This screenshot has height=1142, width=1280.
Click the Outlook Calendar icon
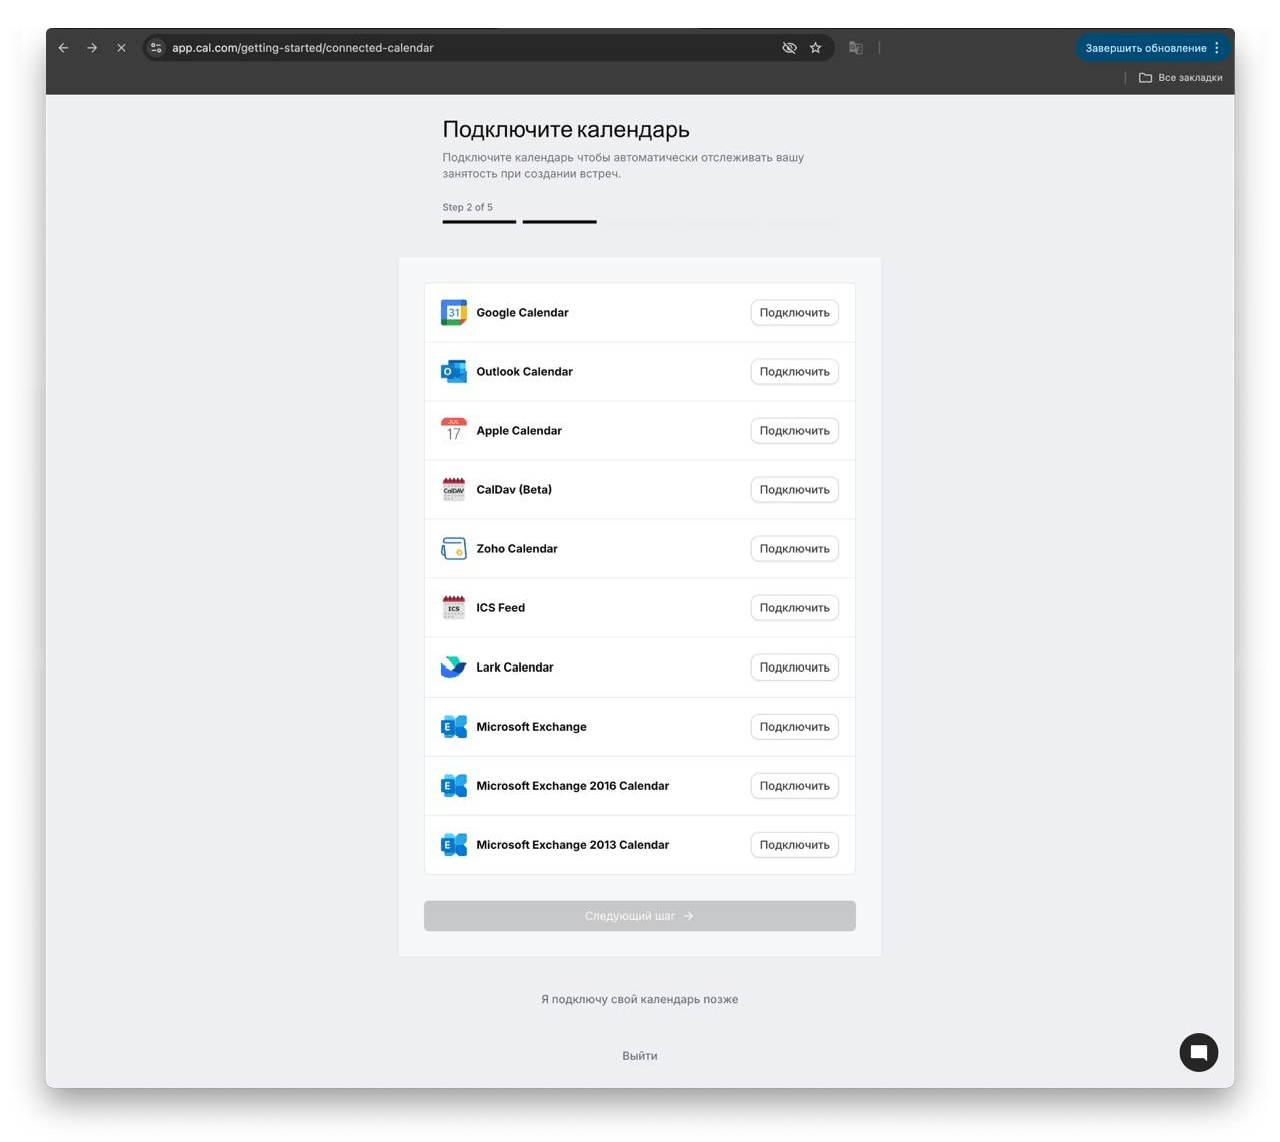pyautogui.click(x=454, y=372)
